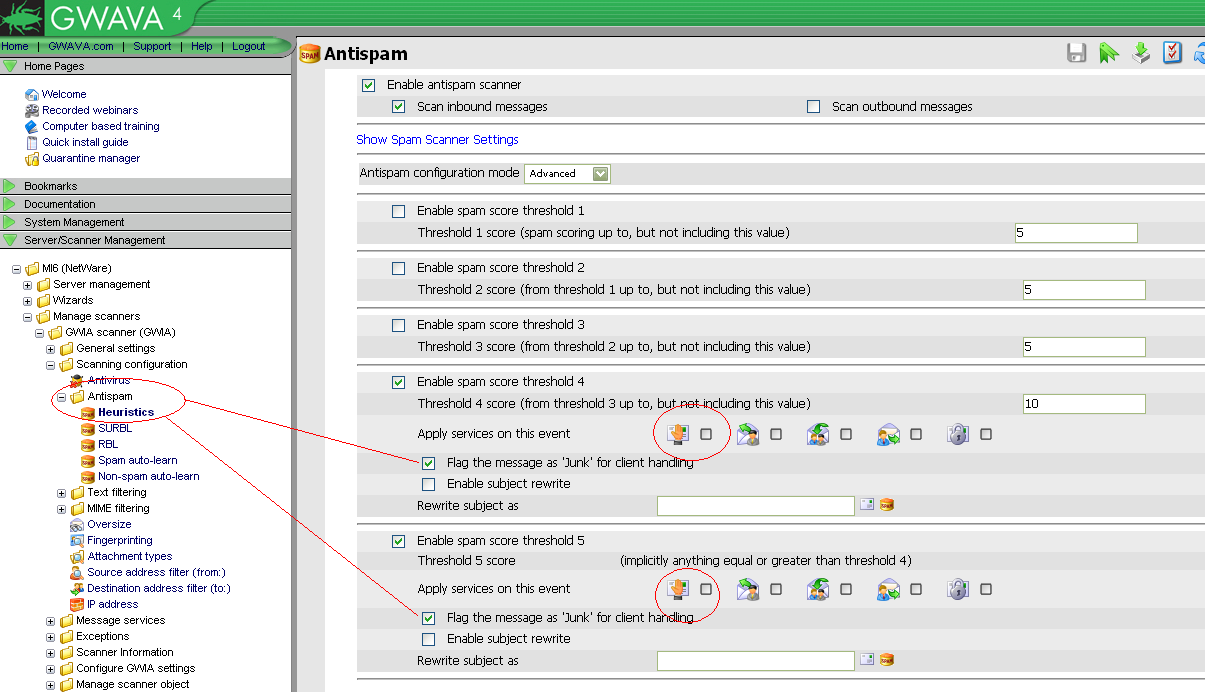
Task: Click the orange spam tag icon in threshold 5
Action: point(886,660)
